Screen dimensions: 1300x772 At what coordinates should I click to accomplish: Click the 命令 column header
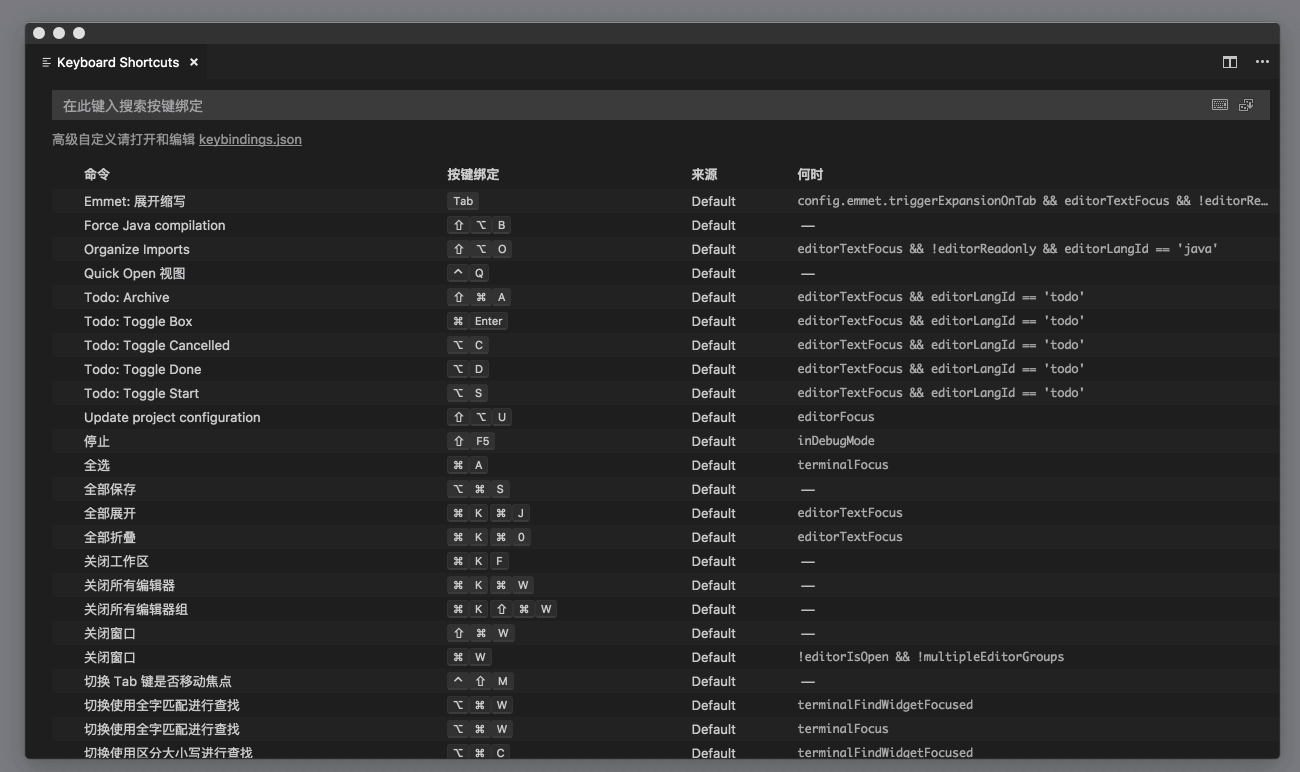pos(95,174)
